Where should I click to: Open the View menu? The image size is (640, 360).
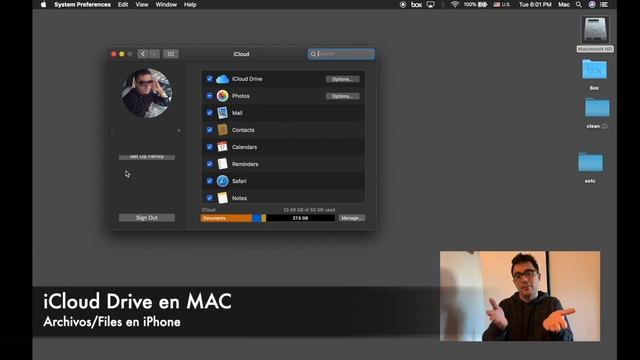coord(142,4)
